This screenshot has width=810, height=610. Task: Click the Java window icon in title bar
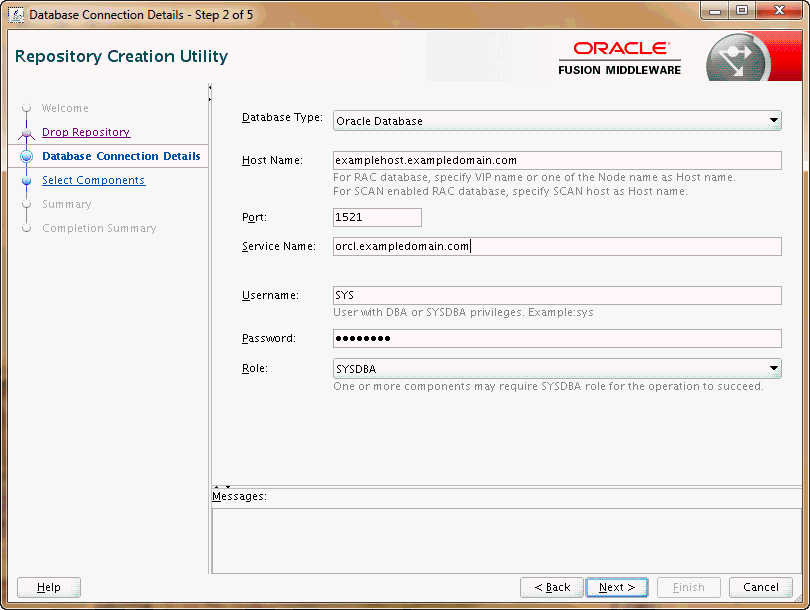point(17,15)
